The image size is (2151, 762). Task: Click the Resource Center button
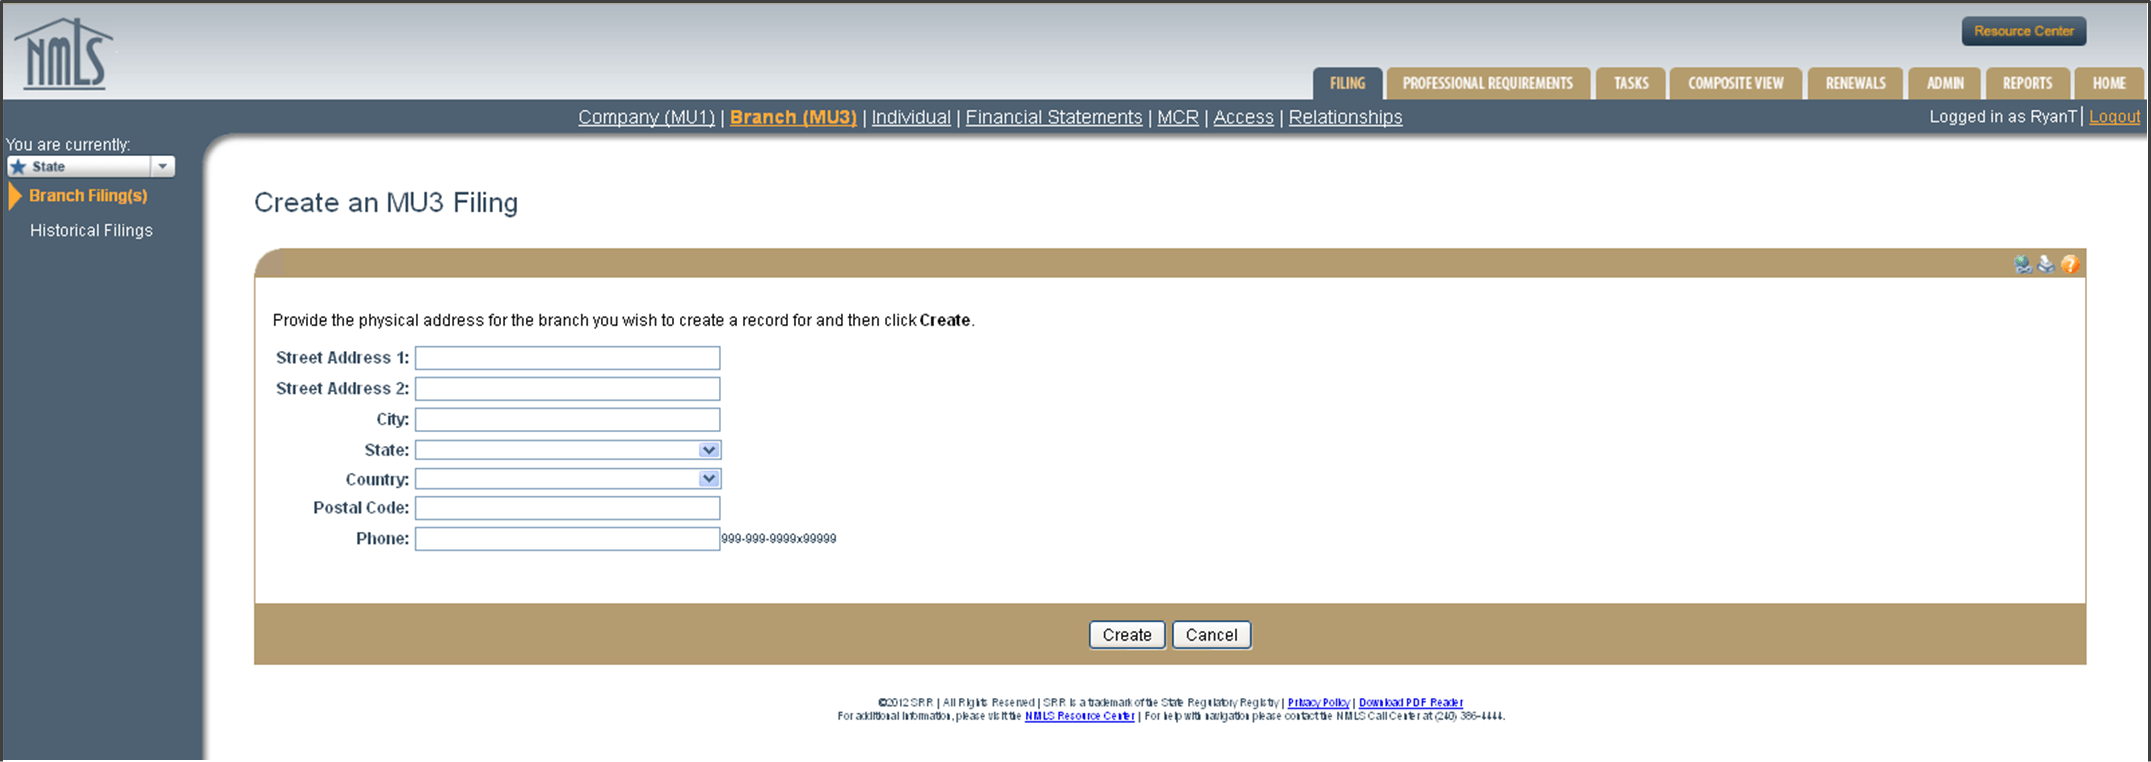pos(2024,31)
